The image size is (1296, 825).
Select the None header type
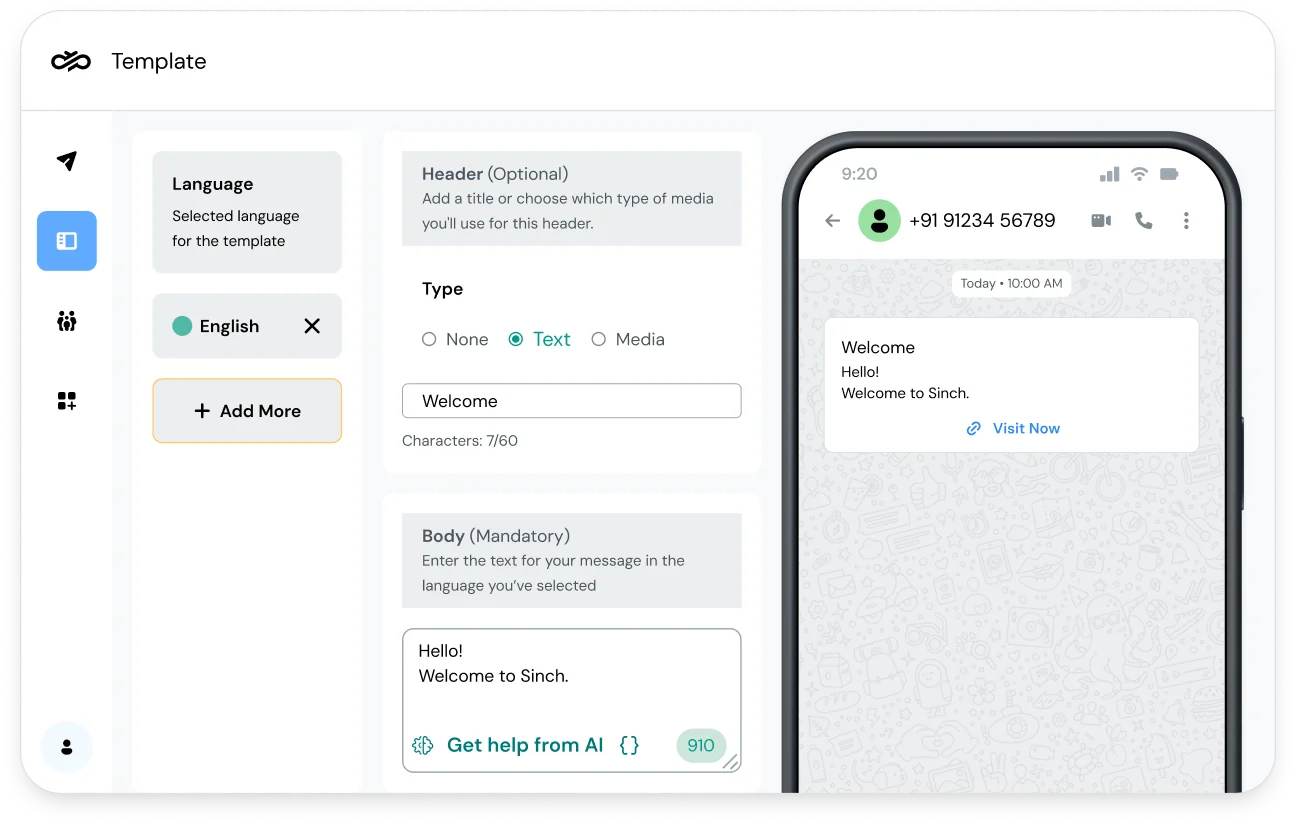(455, 339)
